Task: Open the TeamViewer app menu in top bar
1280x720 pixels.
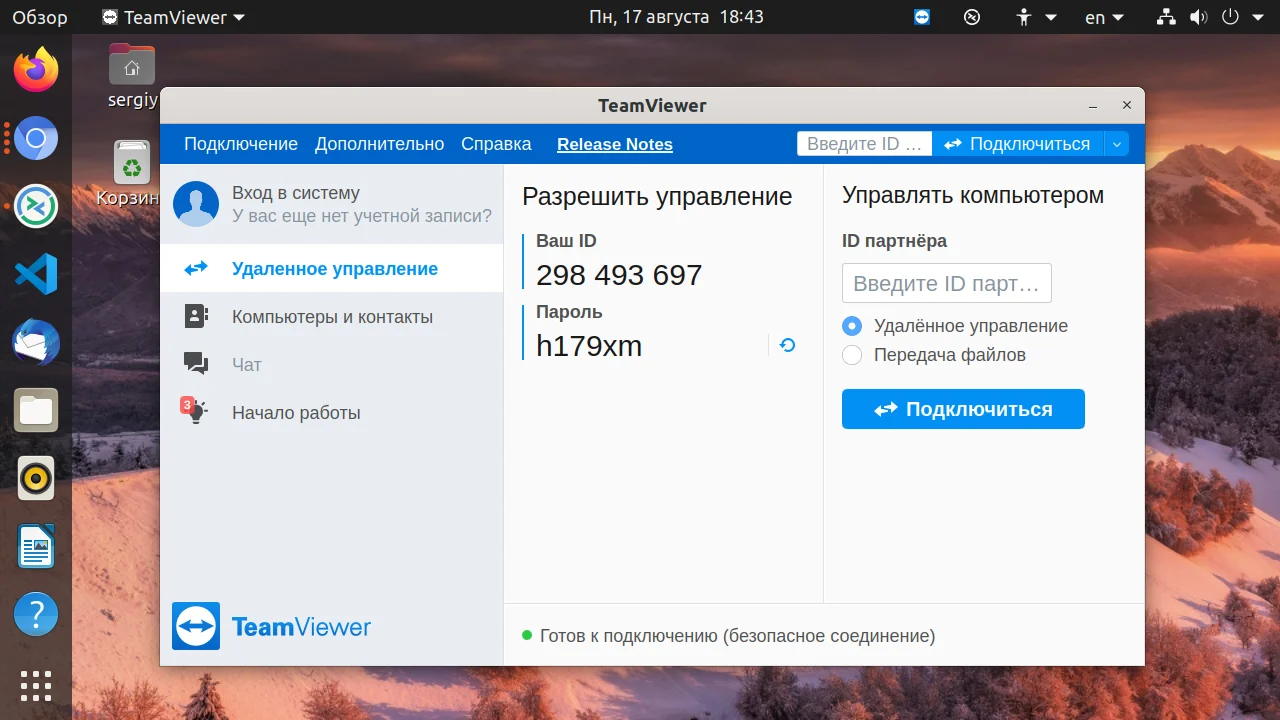Action: [x=174, y=17]
